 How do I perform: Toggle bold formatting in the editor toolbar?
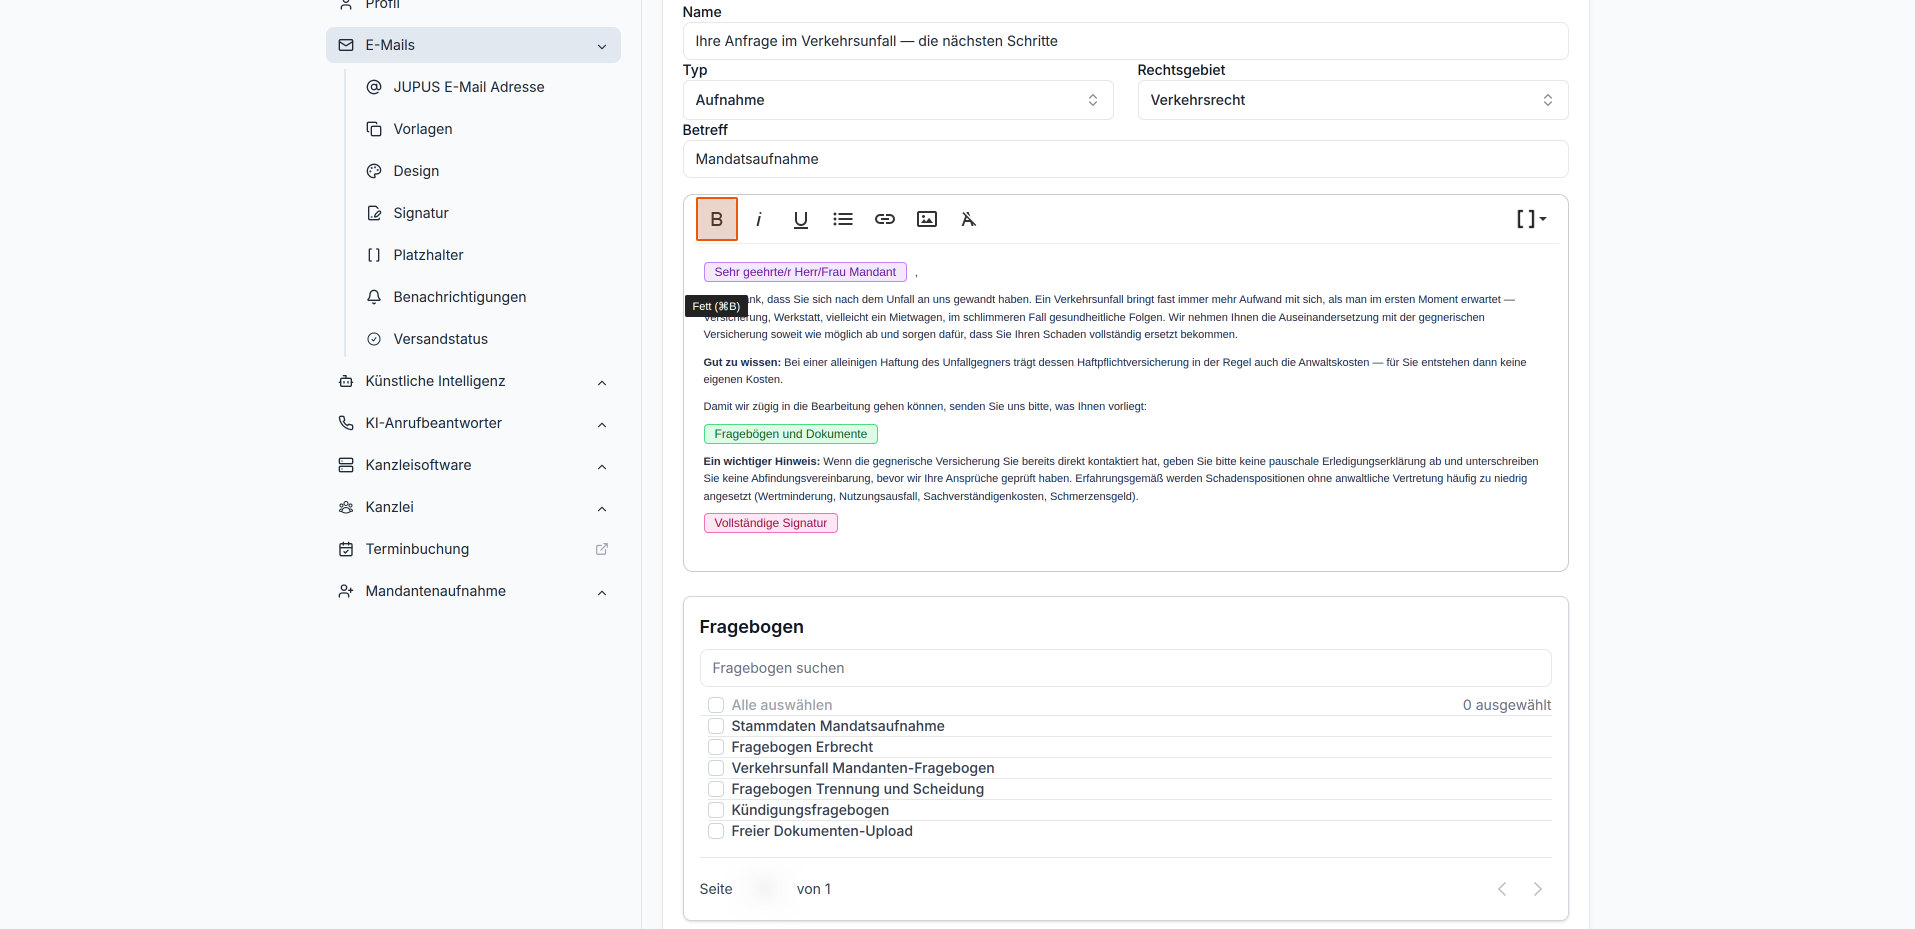pos(717,219)
